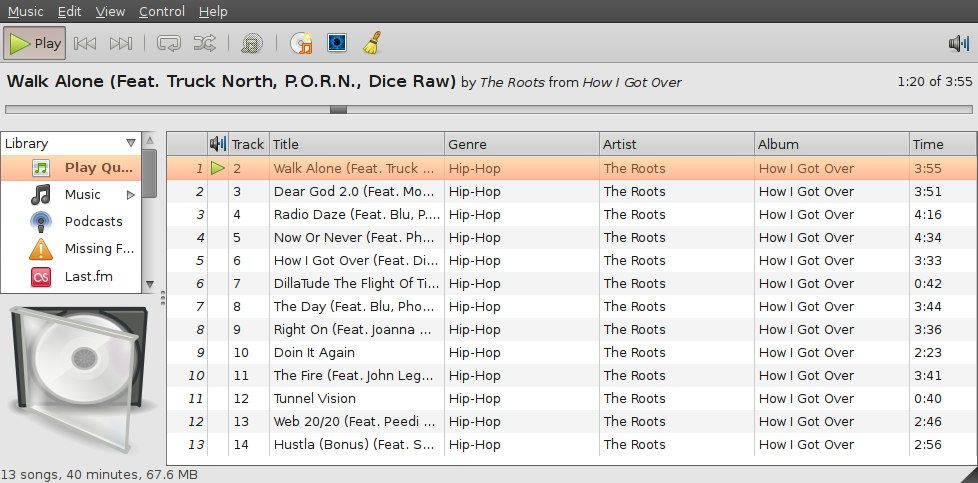Click the Last.fm logo icon
This screenshot has width=978, height=483.
click(x=41, y=276)
